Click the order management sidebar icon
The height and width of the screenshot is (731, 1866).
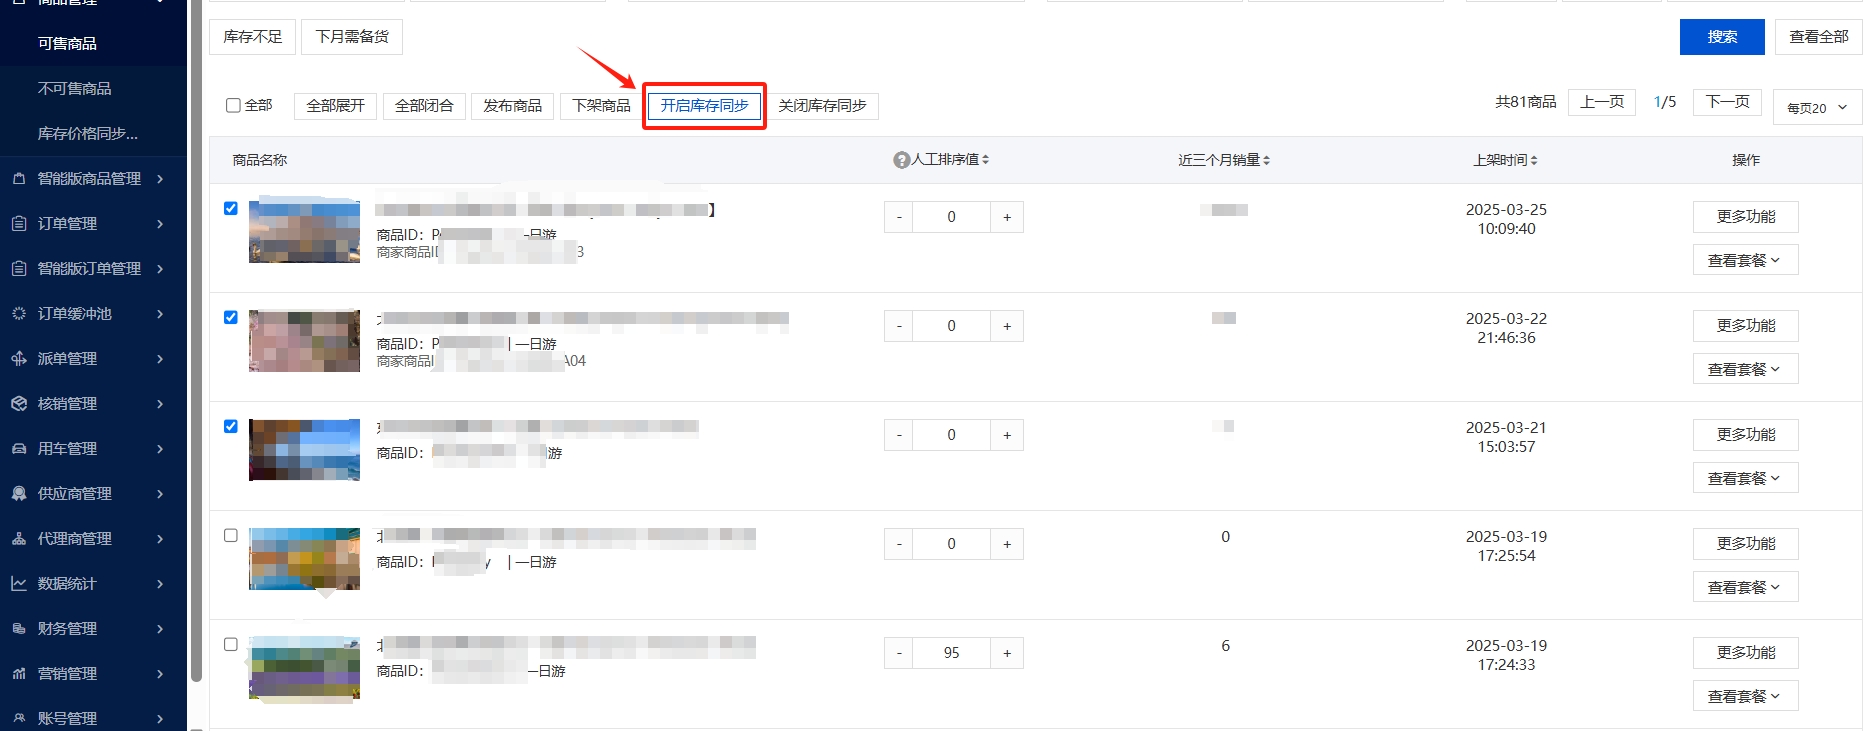tap(19, 224)
